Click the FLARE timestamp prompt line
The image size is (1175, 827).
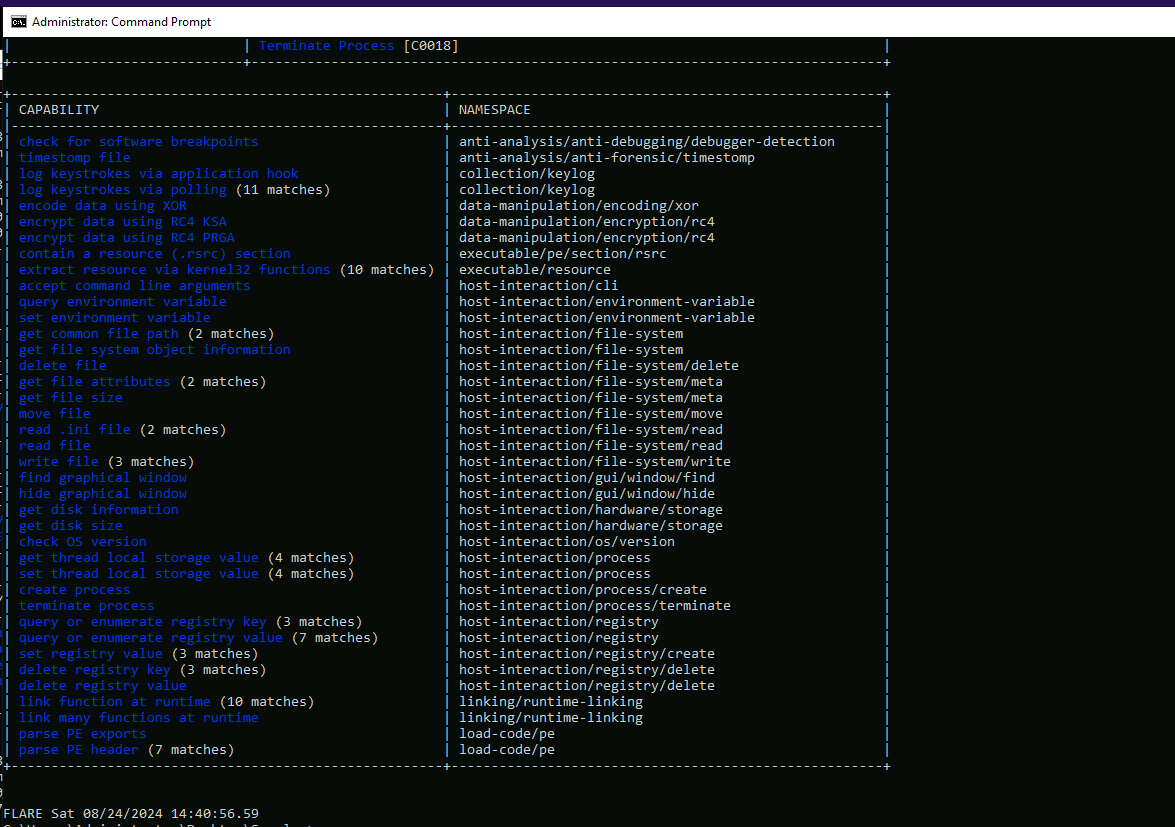click(x=131, y=814)
